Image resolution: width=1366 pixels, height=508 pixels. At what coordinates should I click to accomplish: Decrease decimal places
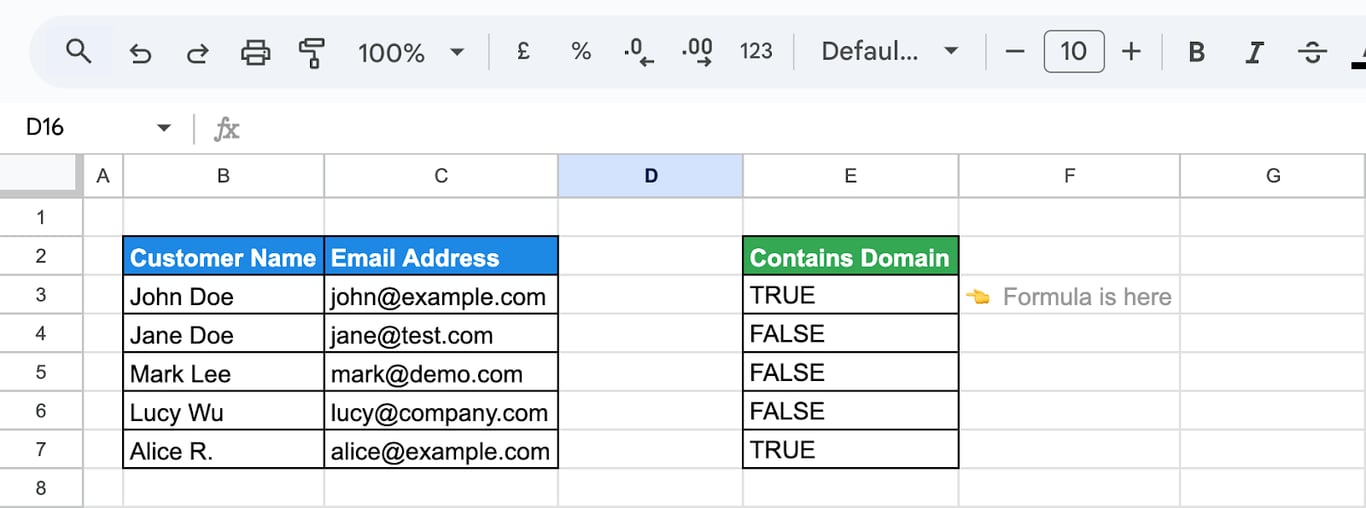pos(638,52)
